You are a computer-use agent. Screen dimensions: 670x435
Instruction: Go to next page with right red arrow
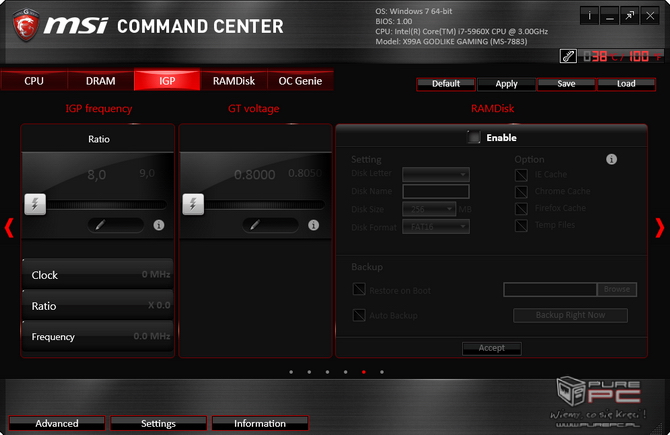(x=660, y=227)
